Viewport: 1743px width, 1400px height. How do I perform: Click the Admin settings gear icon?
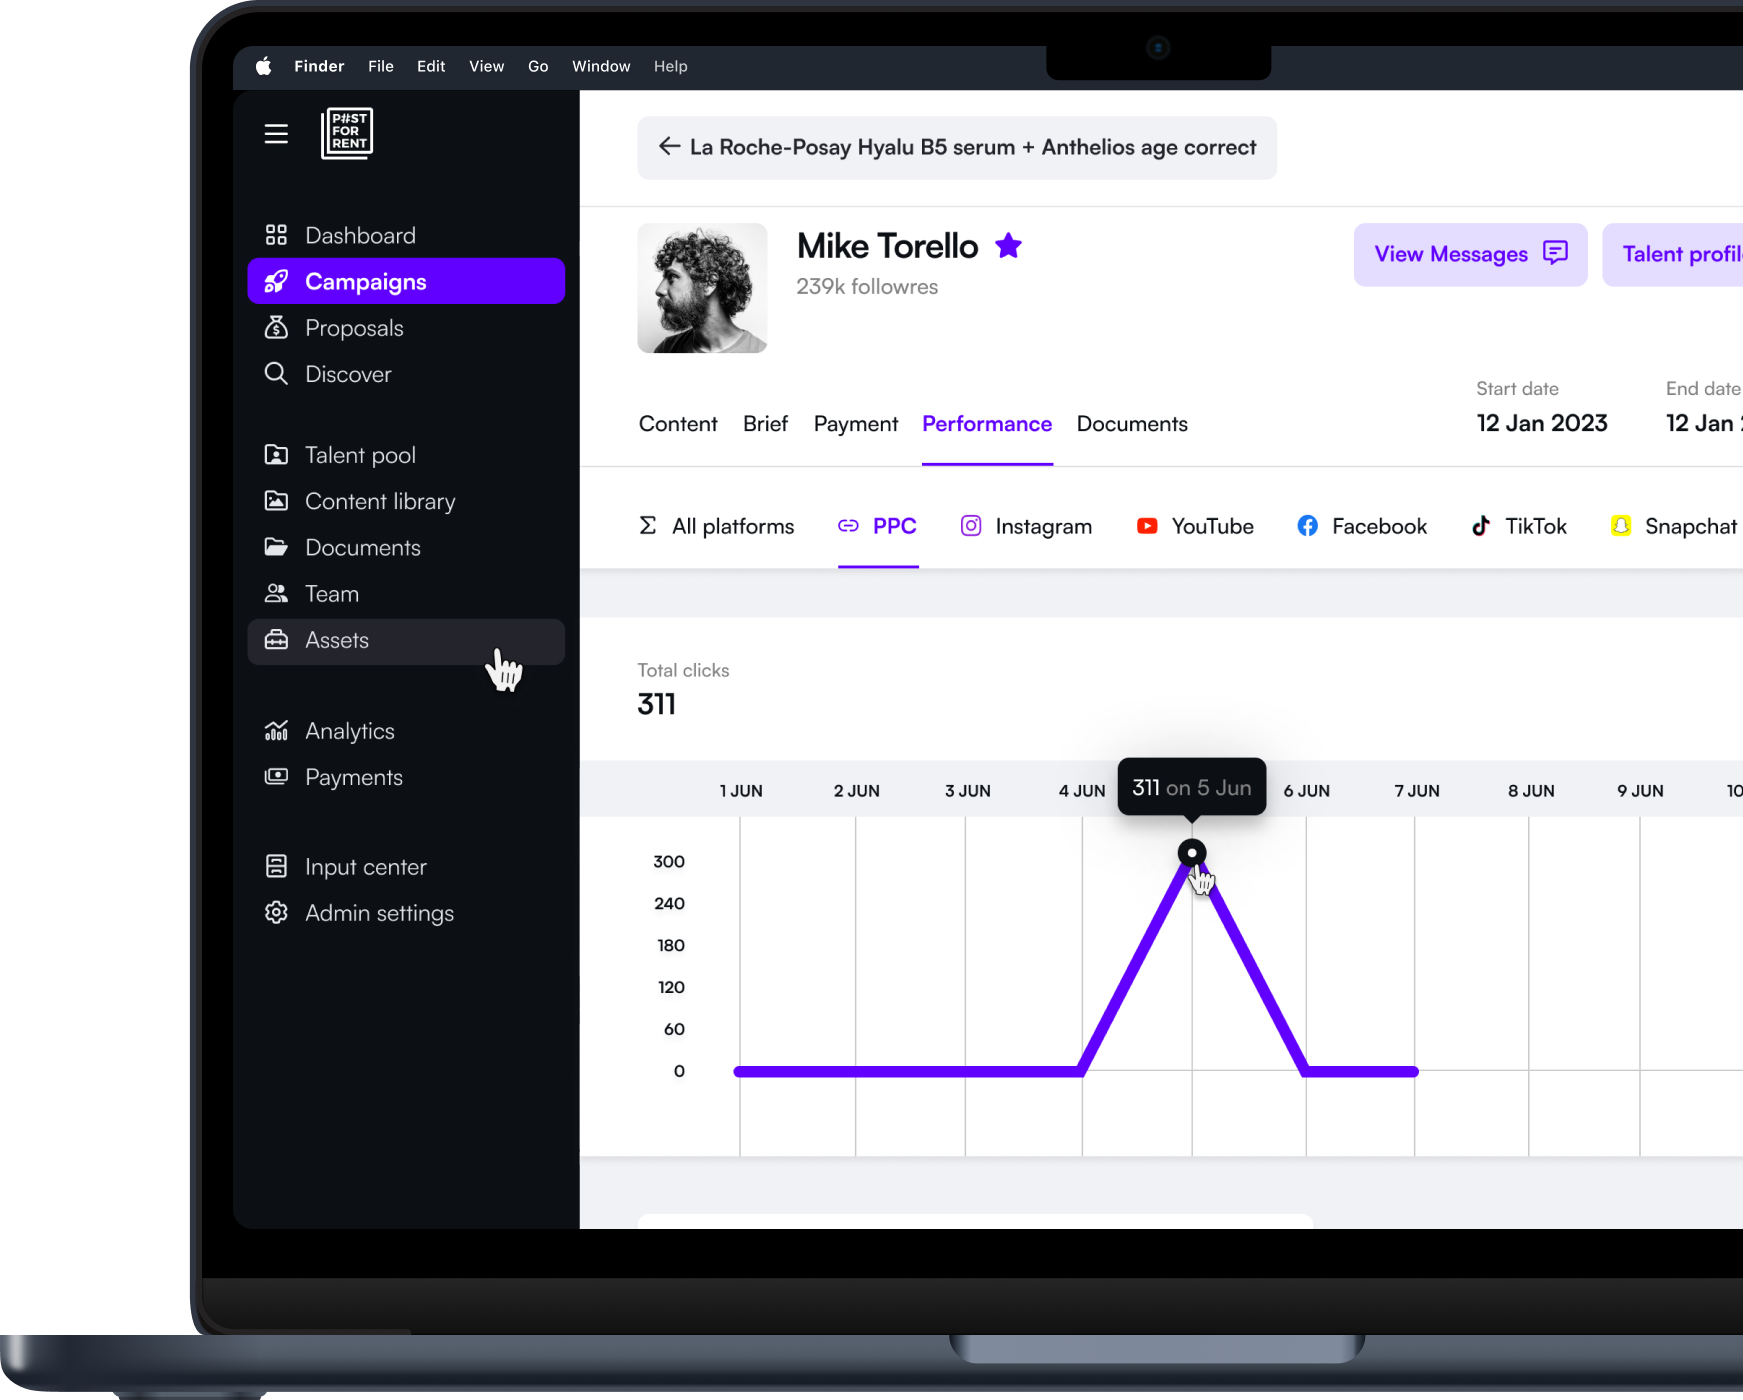click(276, 913)
